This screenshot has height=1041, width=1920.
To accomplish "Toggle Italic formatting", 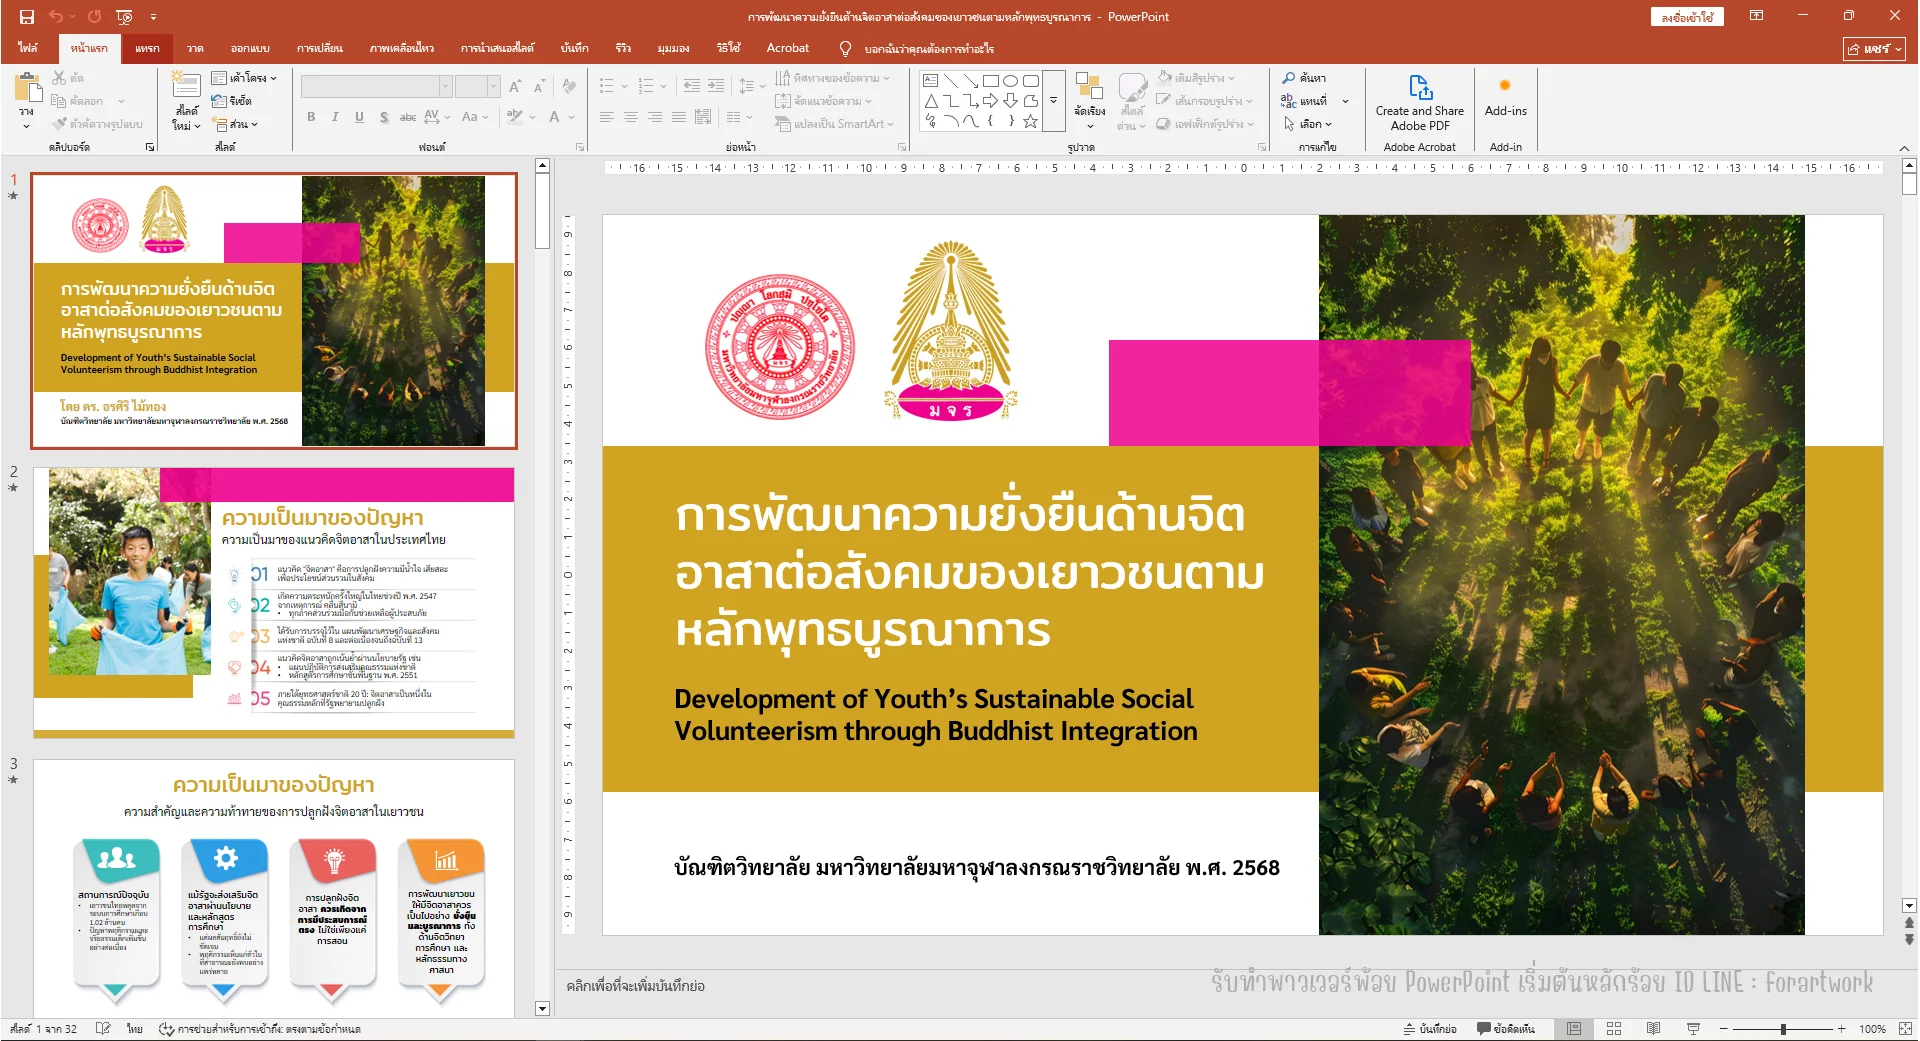I will (335, 117).
